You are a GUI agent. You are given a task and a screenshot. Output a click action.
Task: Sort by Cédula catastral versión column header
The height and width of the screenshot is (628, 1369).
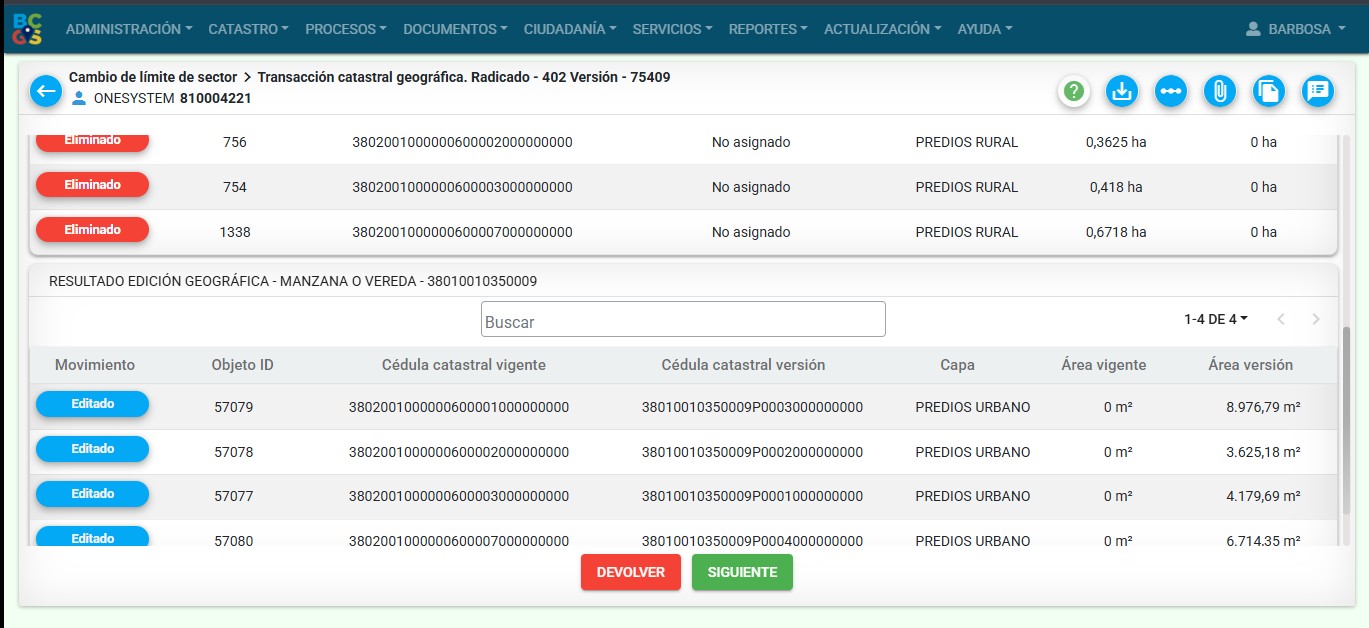pyautogui.click(x=743, y=365)
